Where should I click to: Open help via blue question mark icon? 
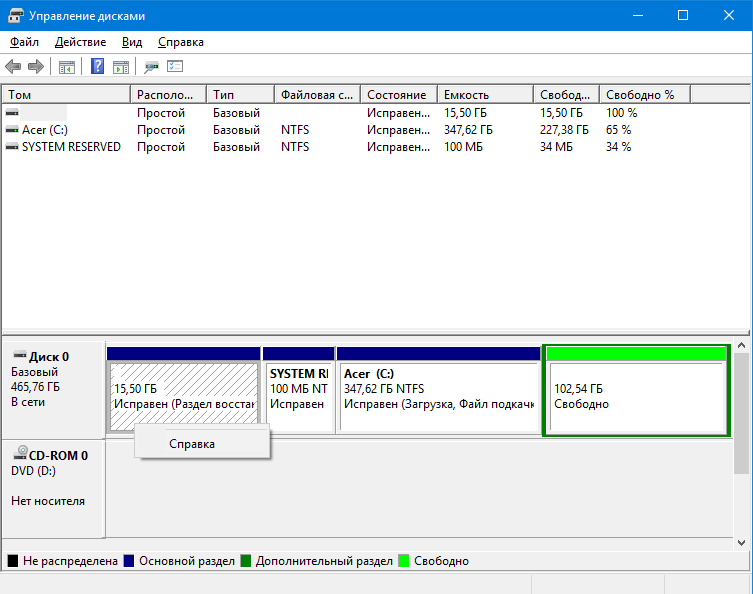coord(97,66)
